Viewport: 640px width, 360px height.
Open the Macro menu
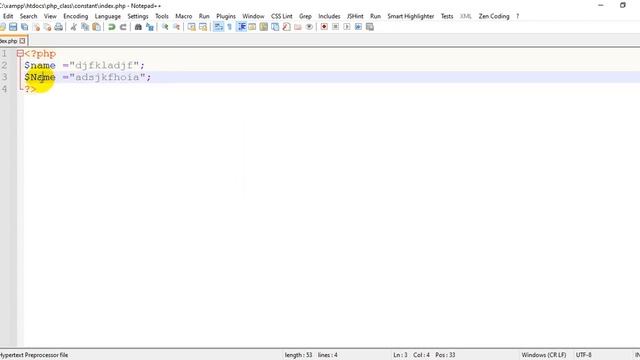pos(184,16)
